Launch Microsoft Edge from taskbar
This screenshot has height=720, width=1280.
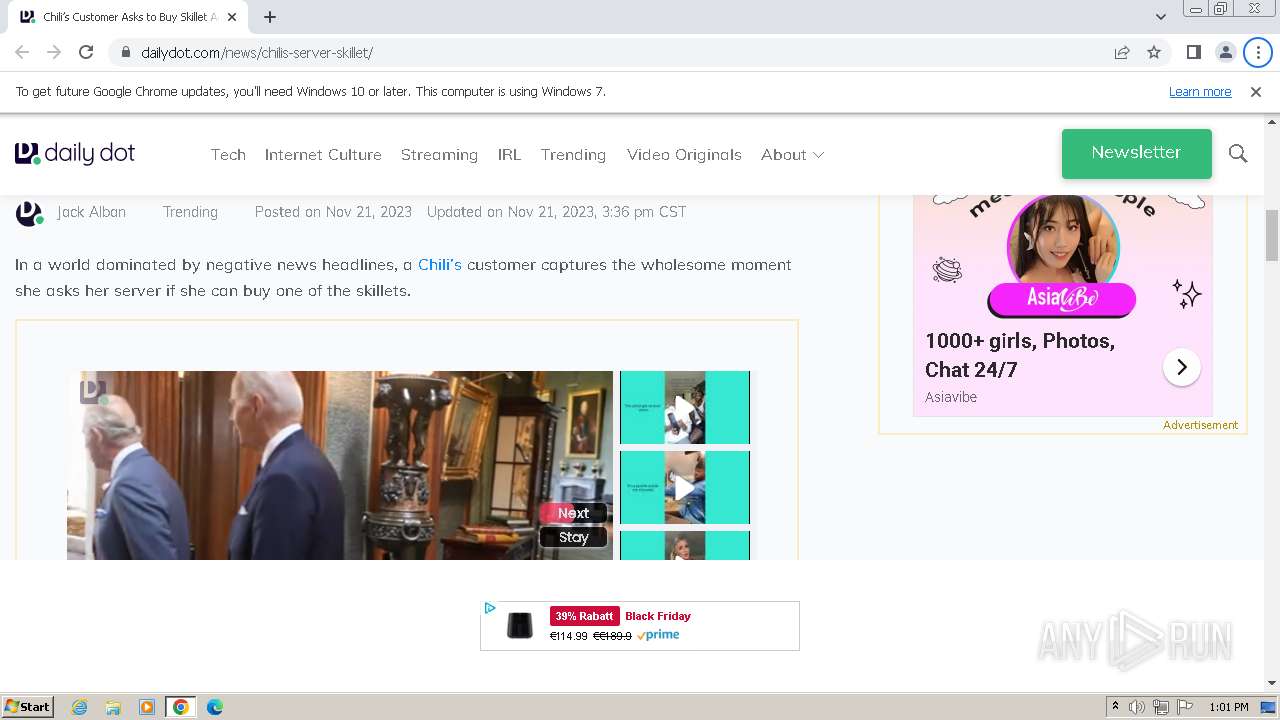pyautogui.click(x=214, y=707)
